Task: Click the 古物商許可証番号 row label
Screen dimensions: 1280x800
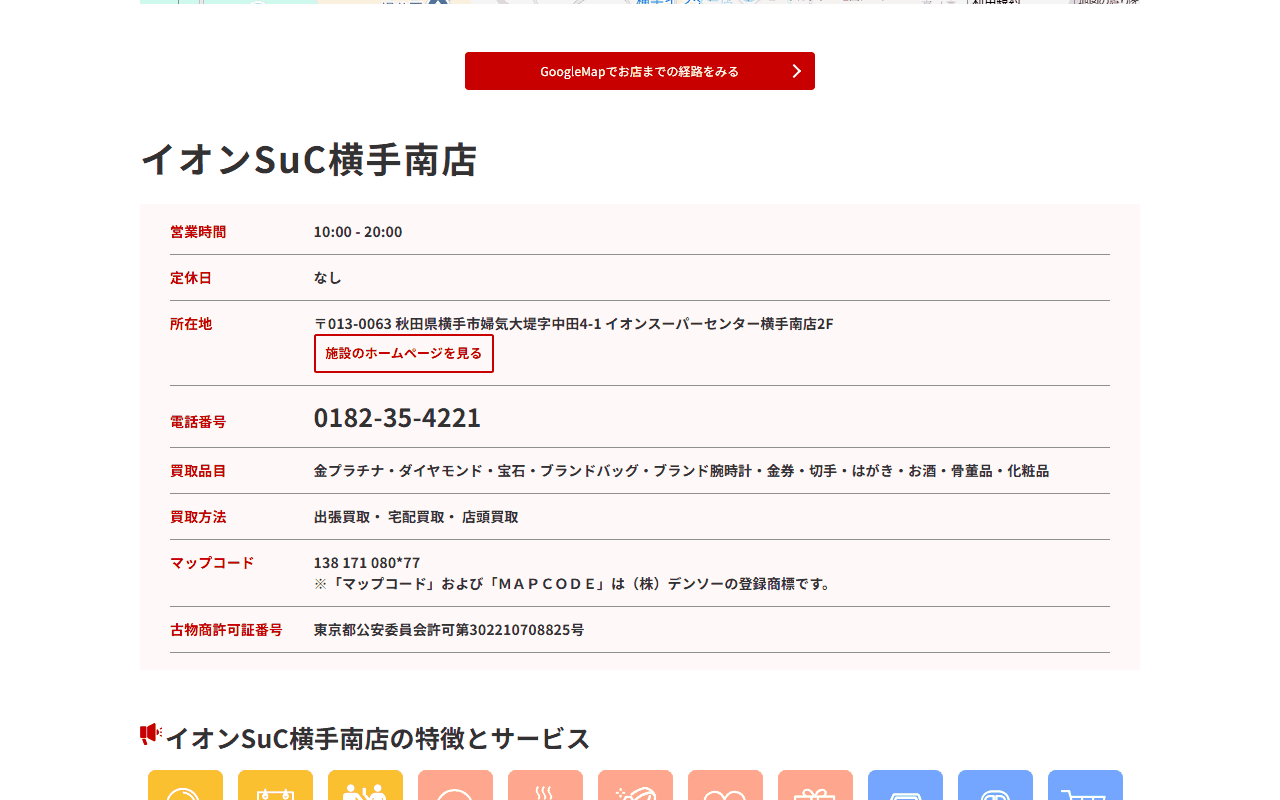Action: [226, 630]
